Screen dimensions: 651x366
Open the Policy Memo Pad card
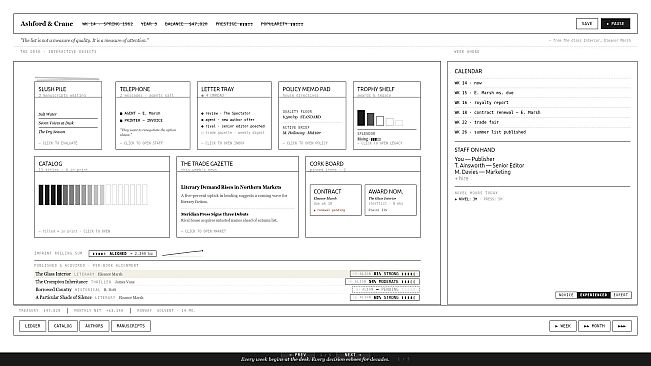click(312, 115)
